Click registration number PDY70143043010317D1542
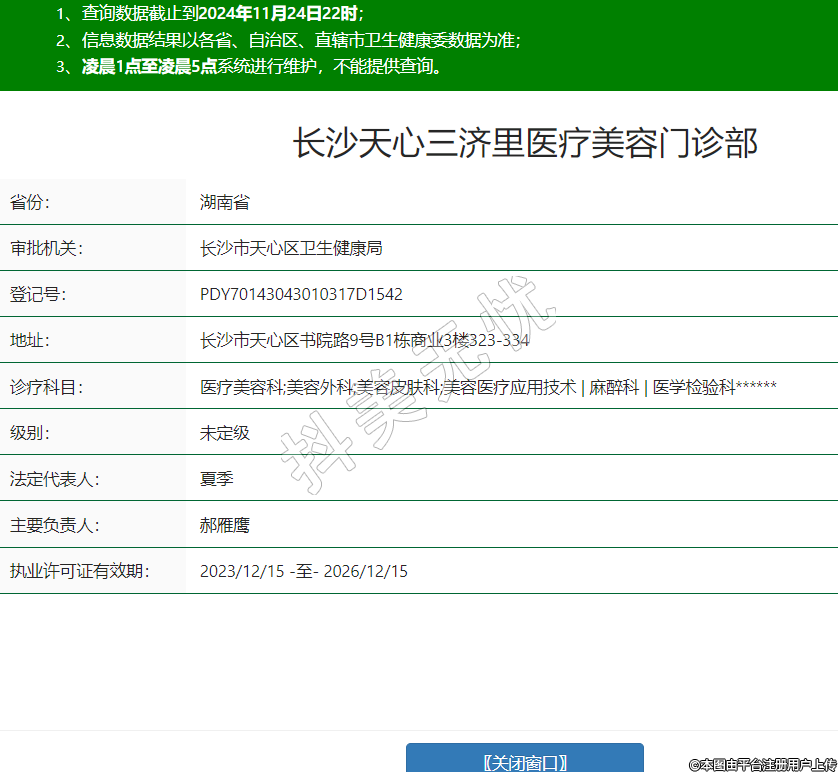This screenshot has height=772, width=838. [301, 294]
